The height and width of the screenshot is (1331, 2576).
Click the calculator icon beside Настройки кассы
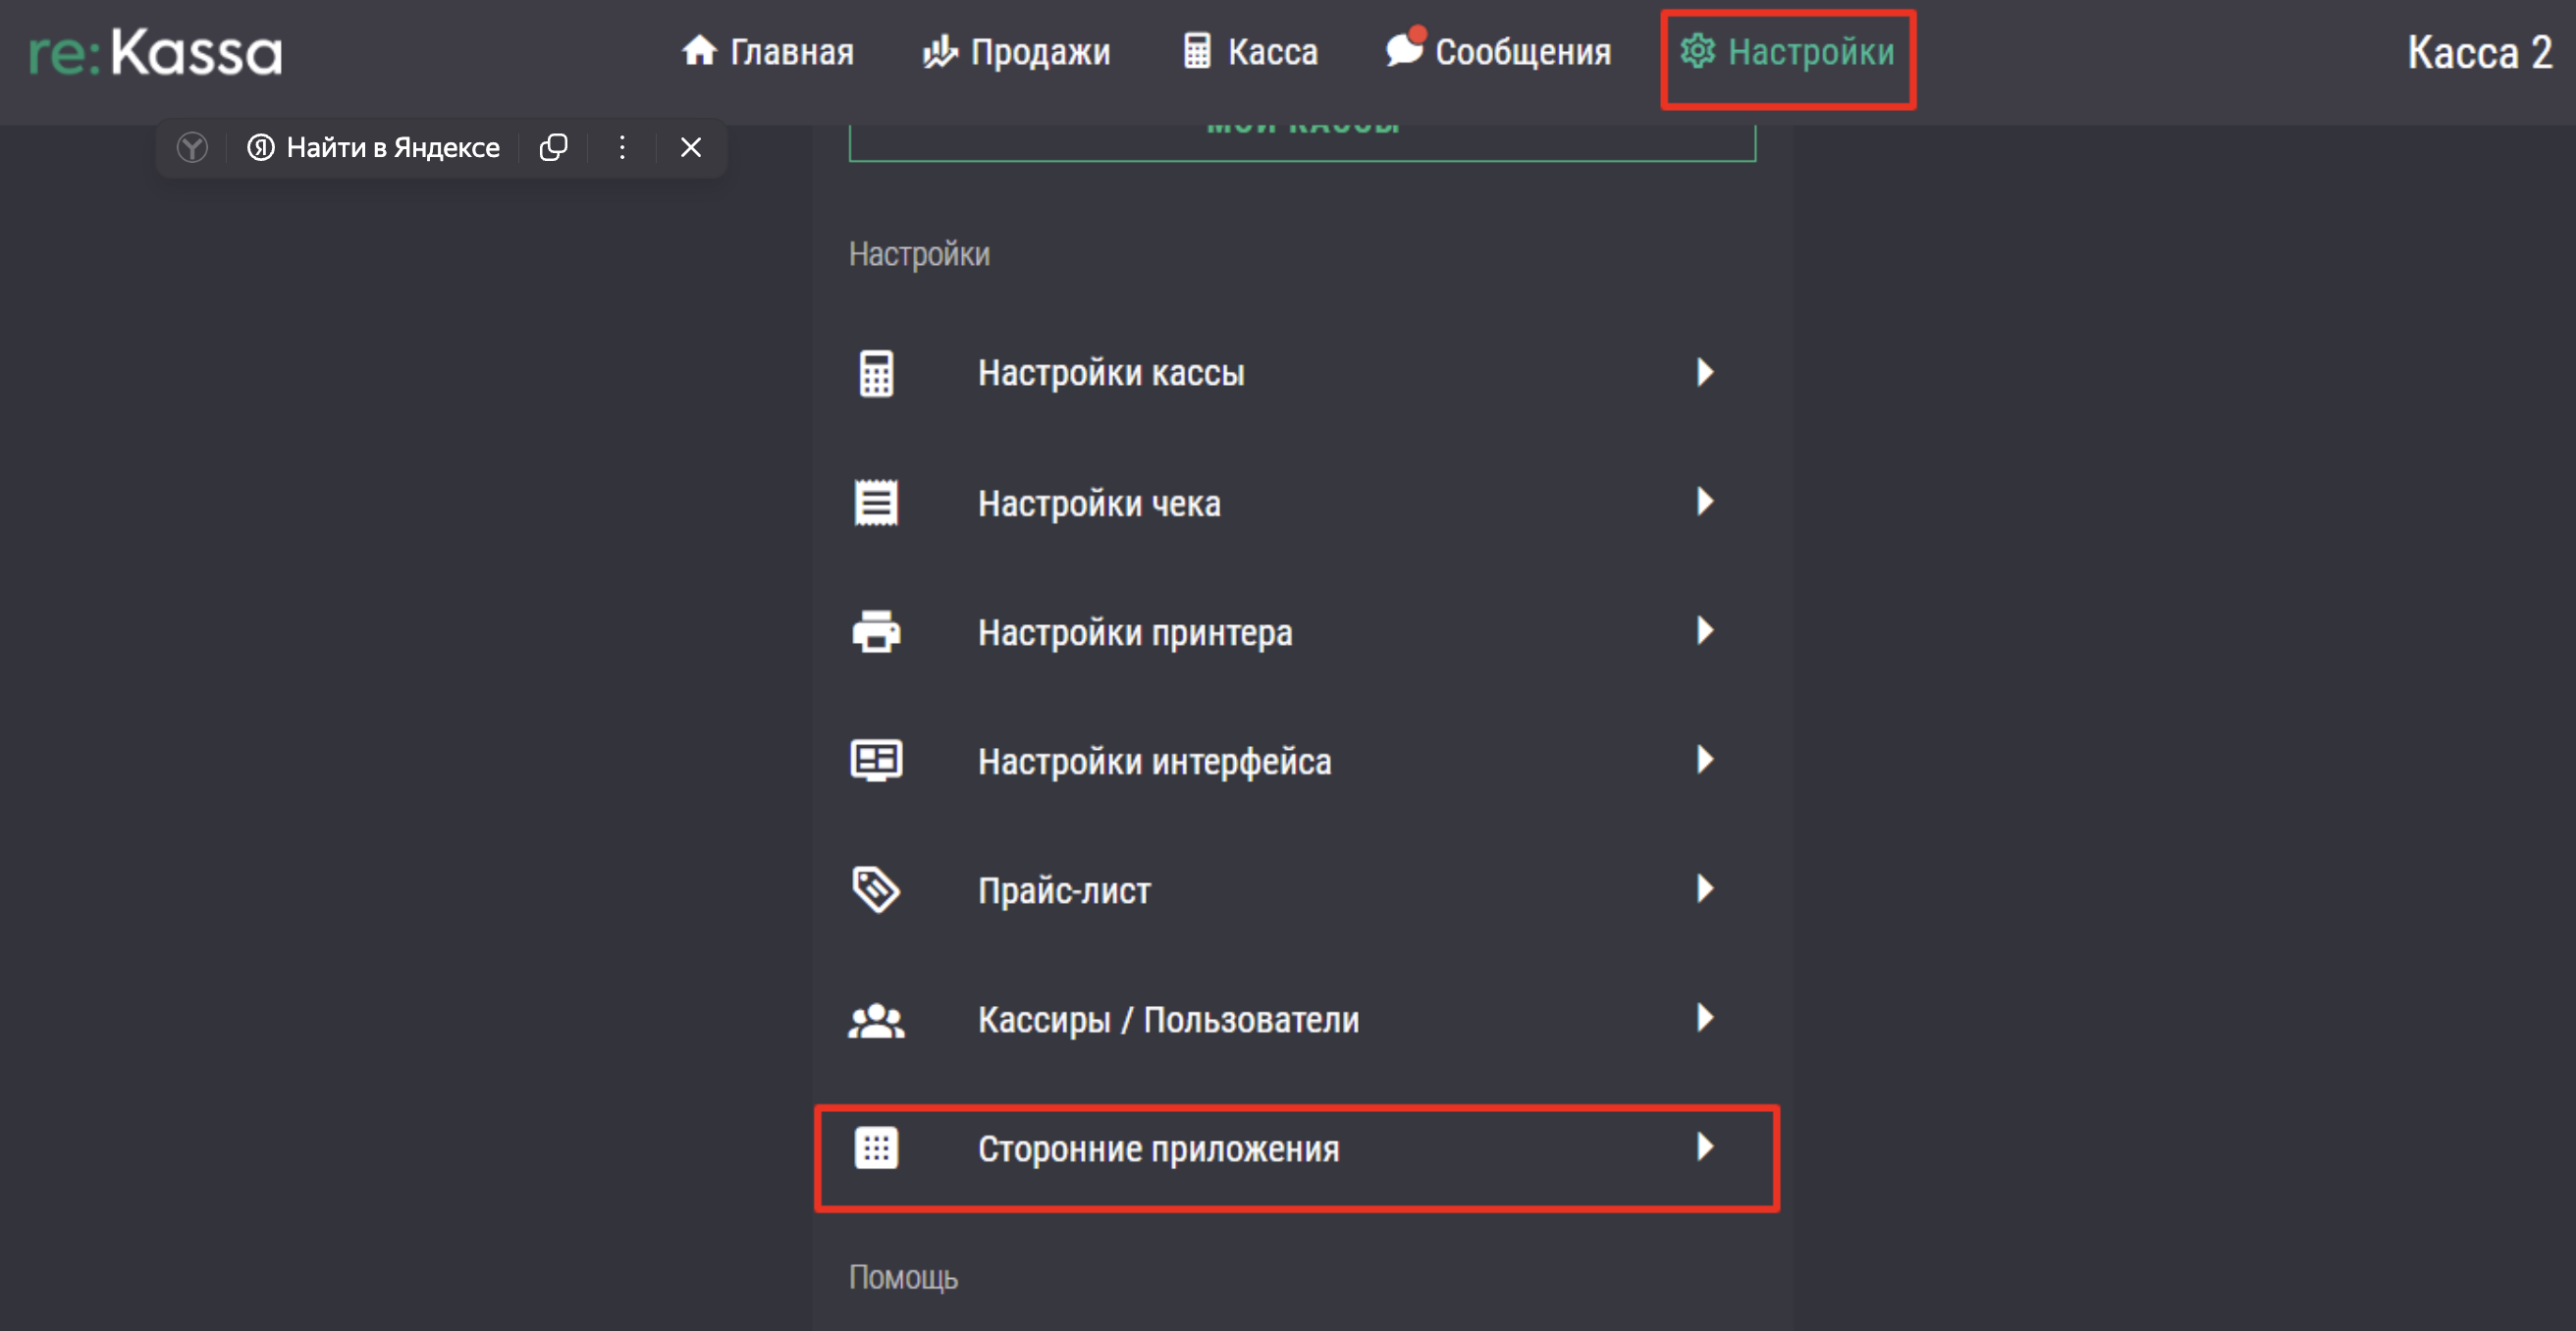(x=876, y=374)
